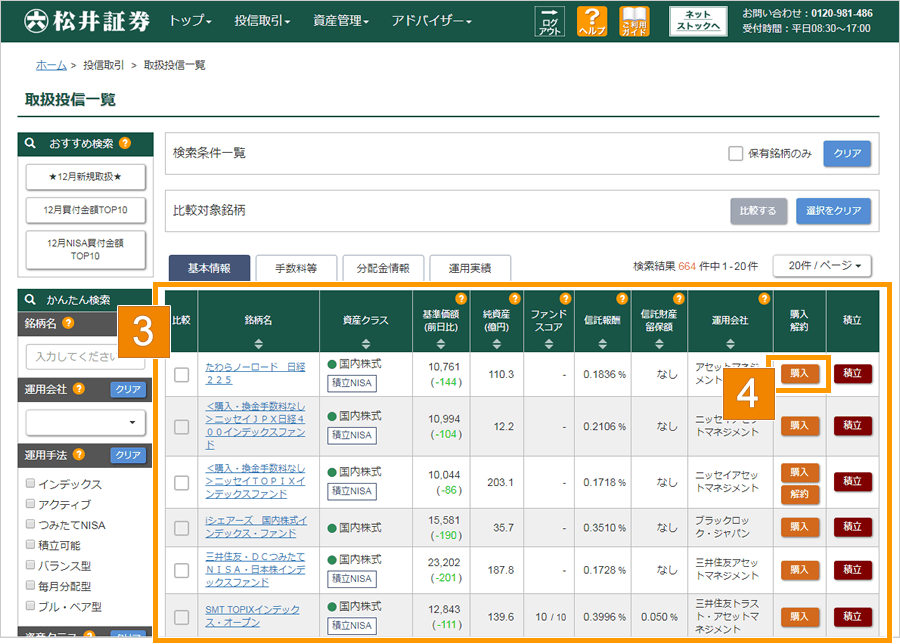Enable the 保有銘柄のみ checkbox
The image size is (900, 644).
pos(736,154)
